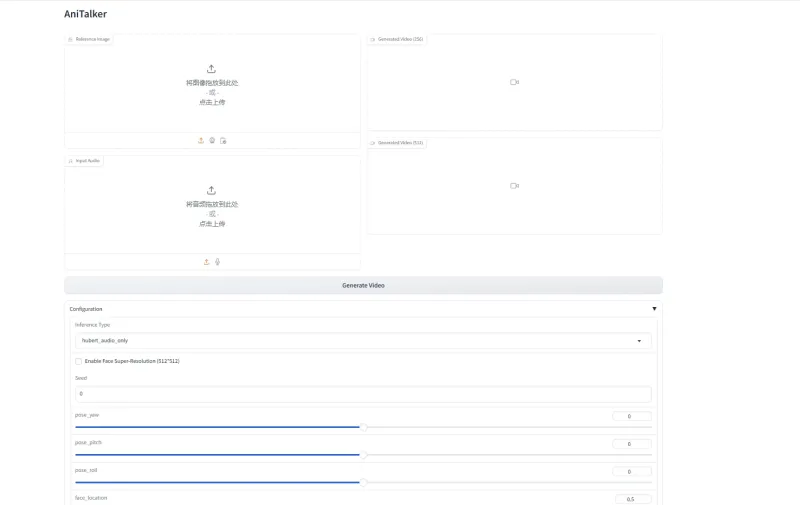Click the video camera icon in Generated Video (512)
Image resolution: width=800 pixels, height=505 pixels.
(x=514, y=186)
